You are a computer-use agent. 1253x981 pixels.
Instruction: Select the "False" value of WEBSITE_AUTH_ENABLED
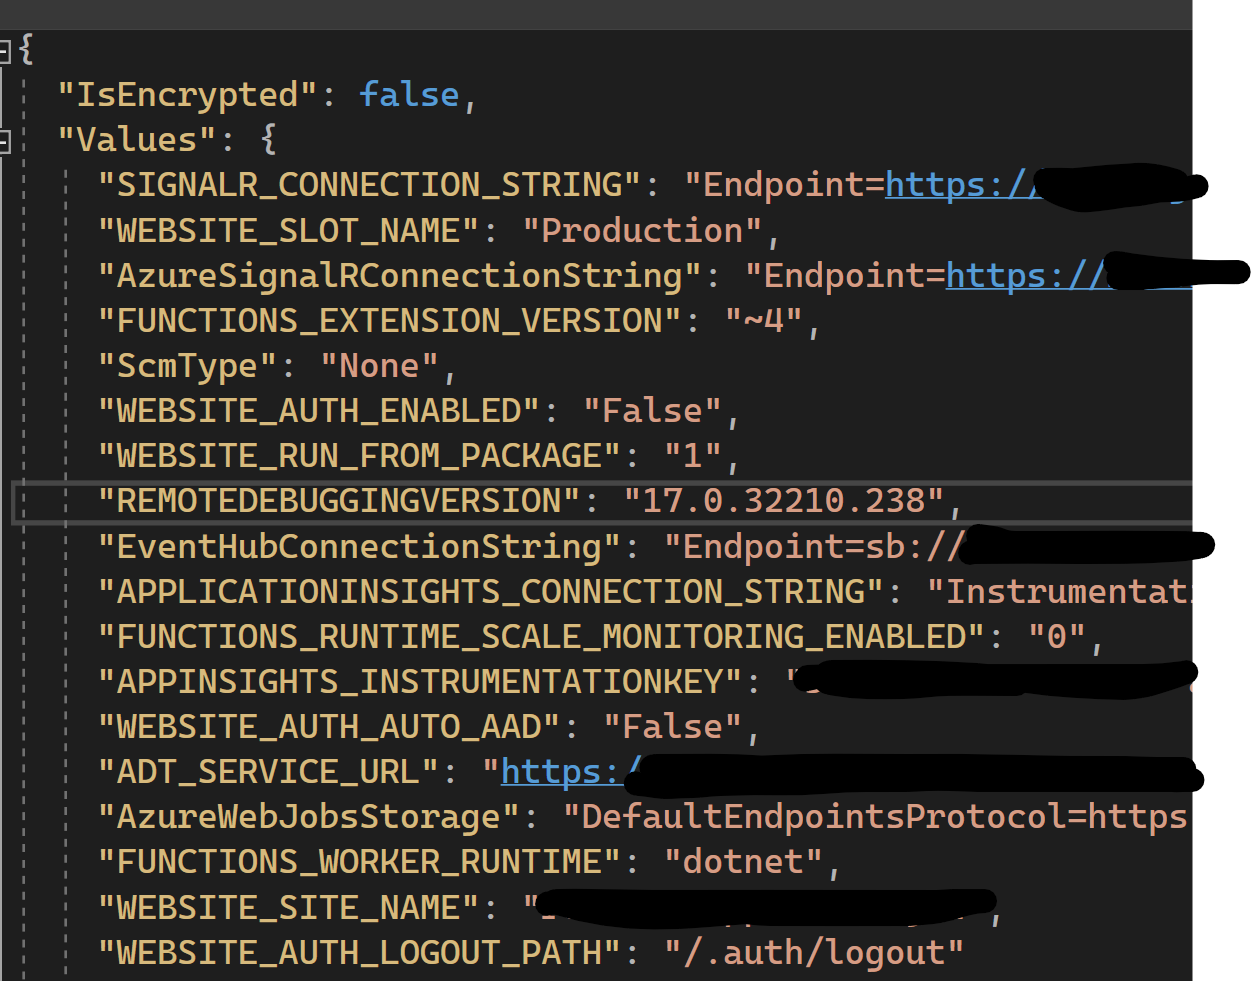(652, 411)
